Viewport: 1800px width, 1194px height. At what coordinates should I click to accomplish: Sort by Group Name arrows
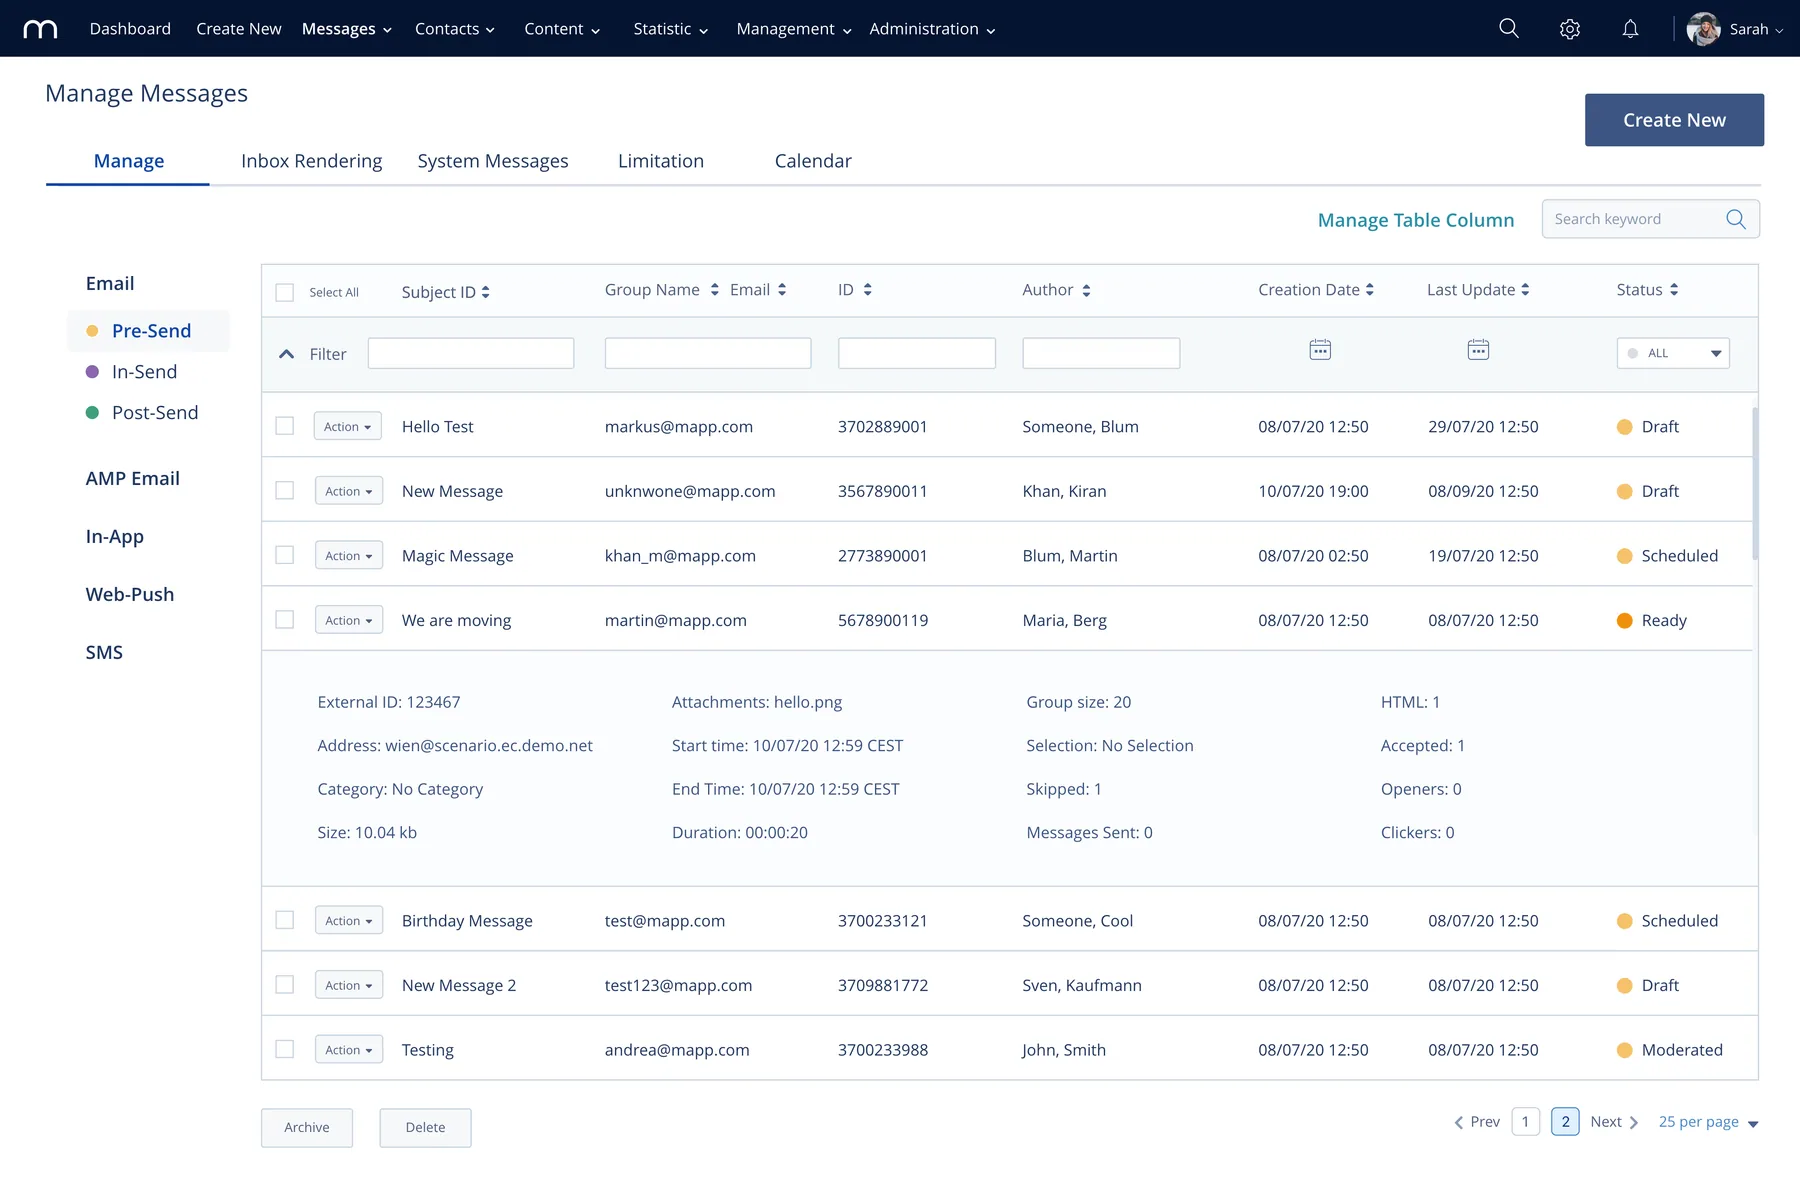click(714, 290)
